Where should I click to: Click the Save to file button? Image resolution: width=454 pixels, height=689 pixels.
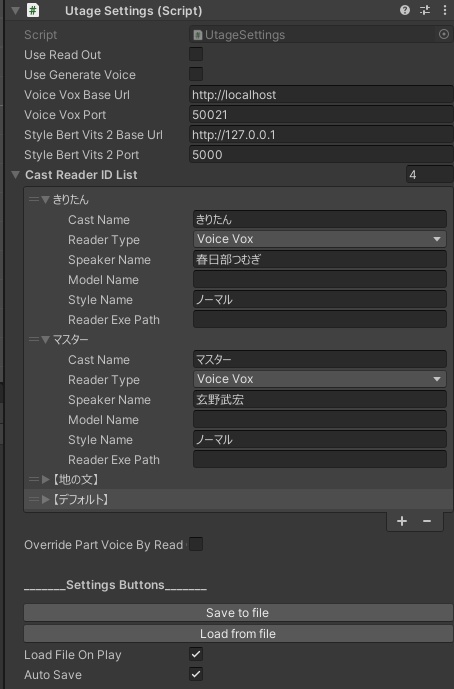238,613
